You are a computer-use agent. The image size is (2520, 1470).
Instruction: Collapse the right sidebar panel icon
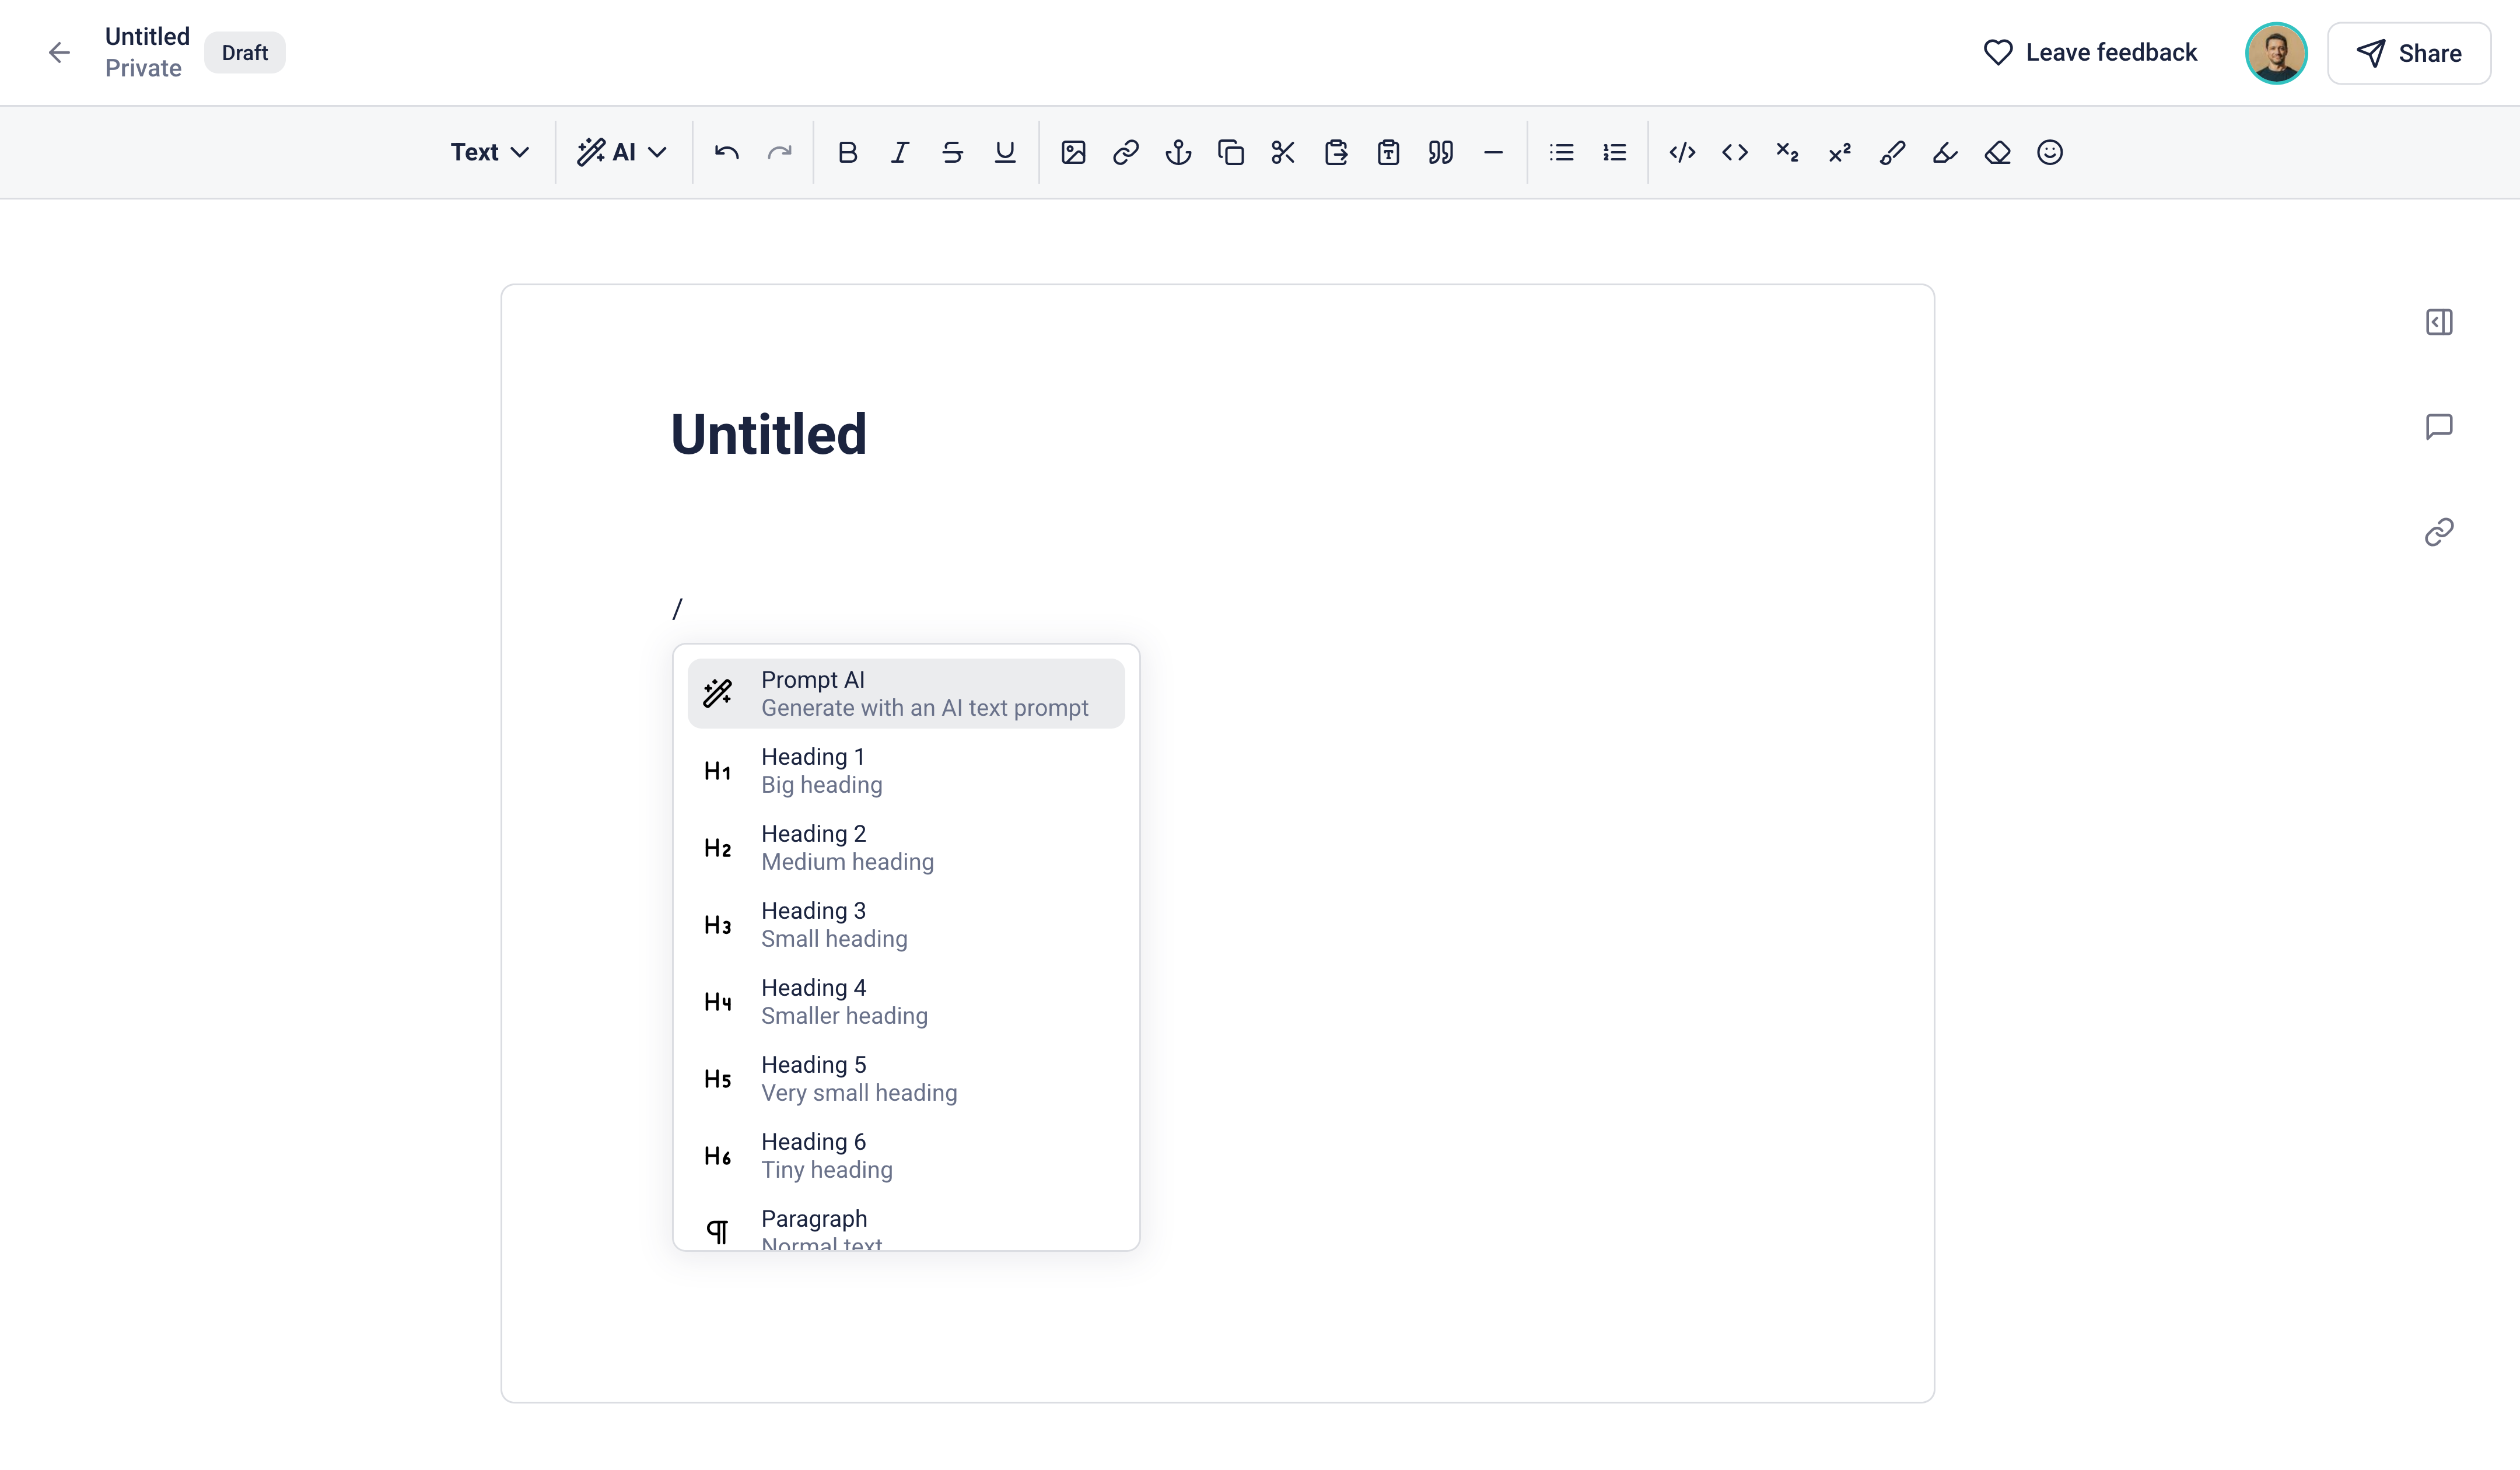pos(2438,322)
